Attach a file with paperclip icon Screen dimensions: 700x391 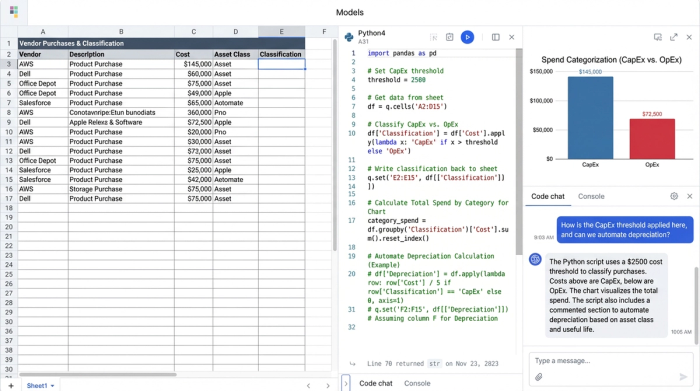coord(539,377)
